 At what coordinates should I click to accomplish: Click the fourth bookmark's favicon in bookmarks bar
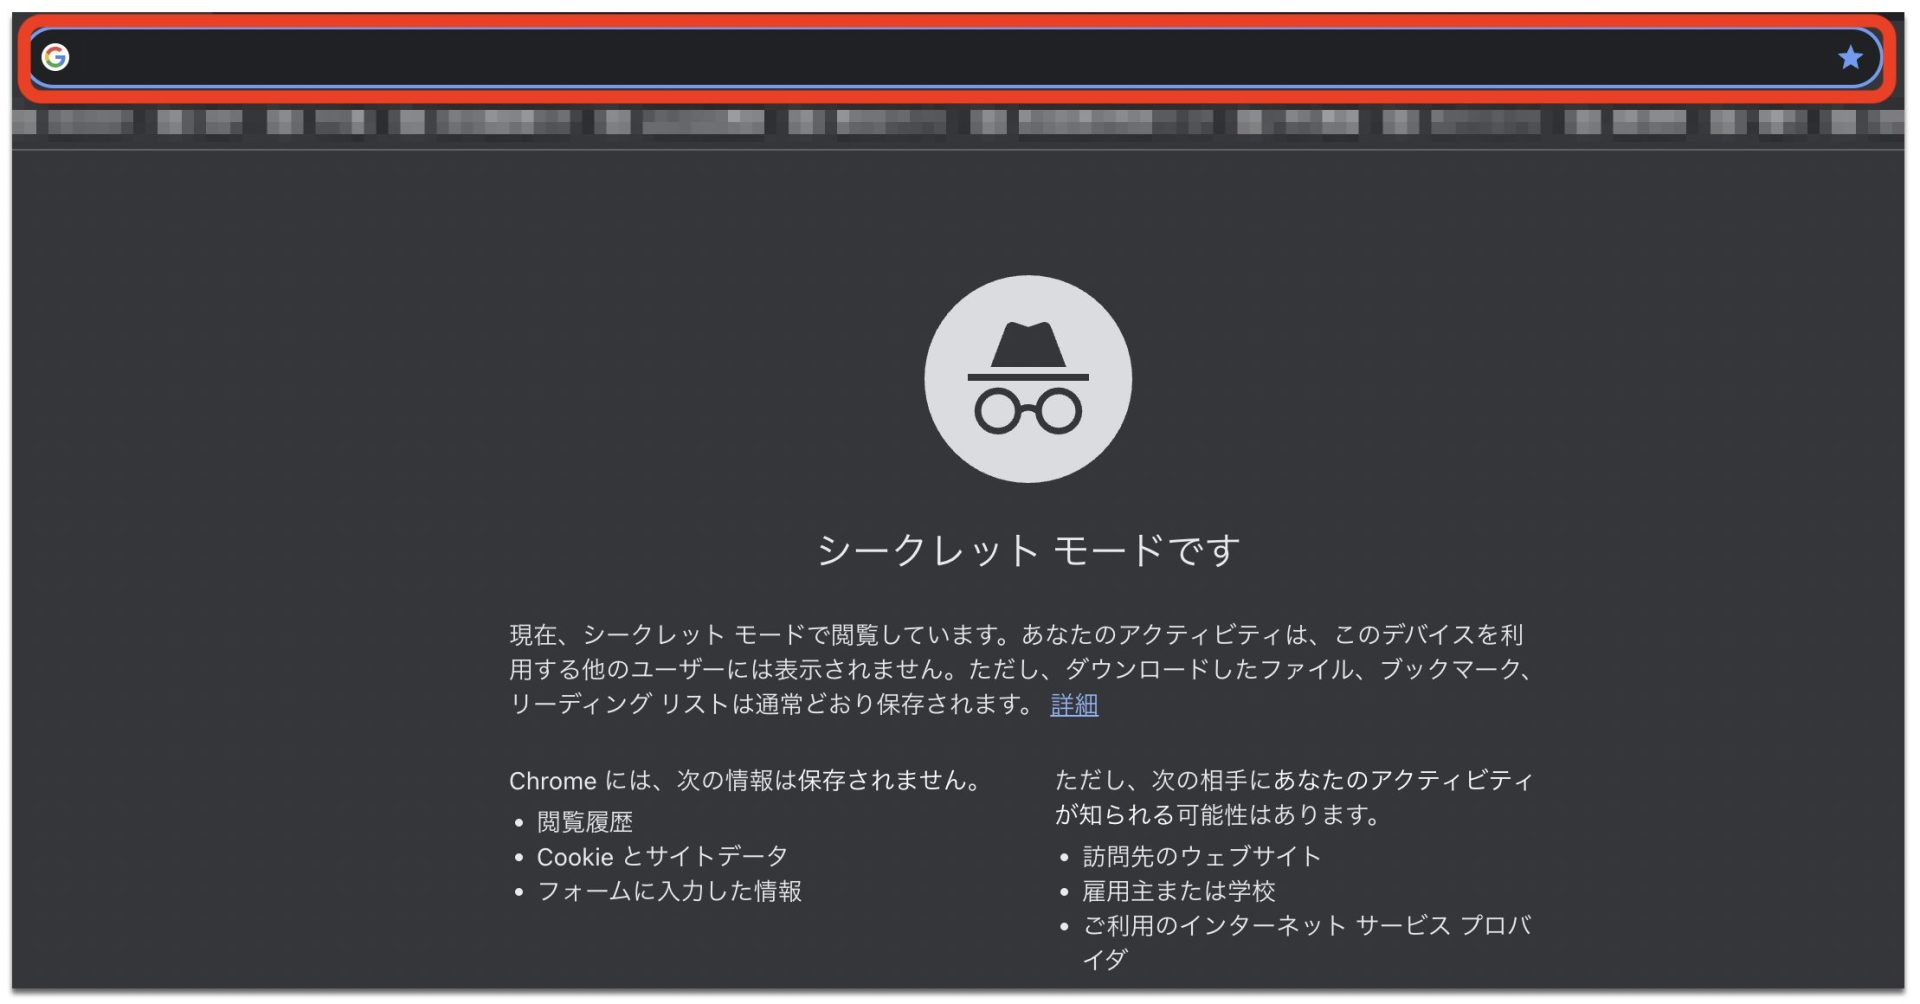coord(410,122)
